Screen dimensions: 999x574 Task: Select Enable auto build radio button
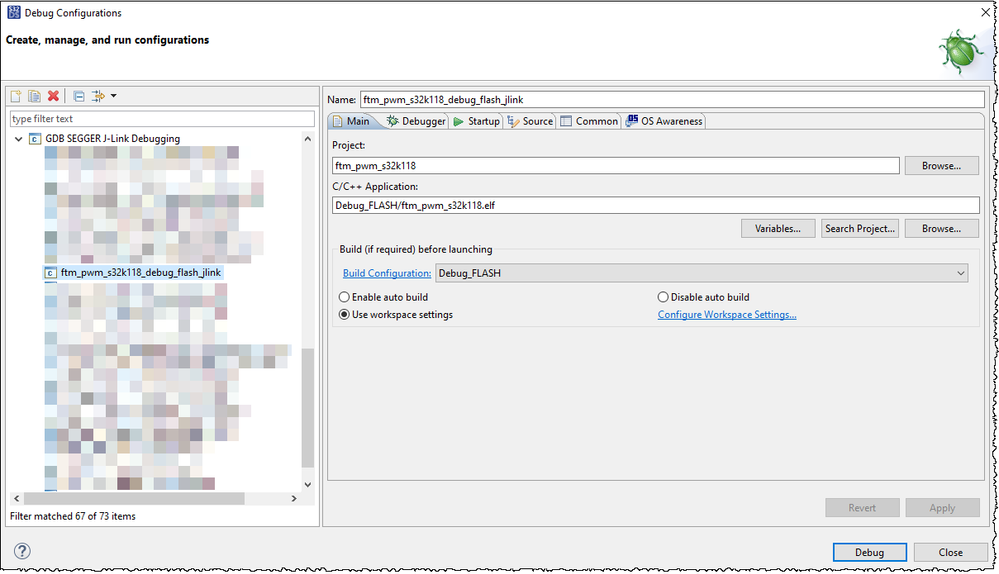point(344,297)
